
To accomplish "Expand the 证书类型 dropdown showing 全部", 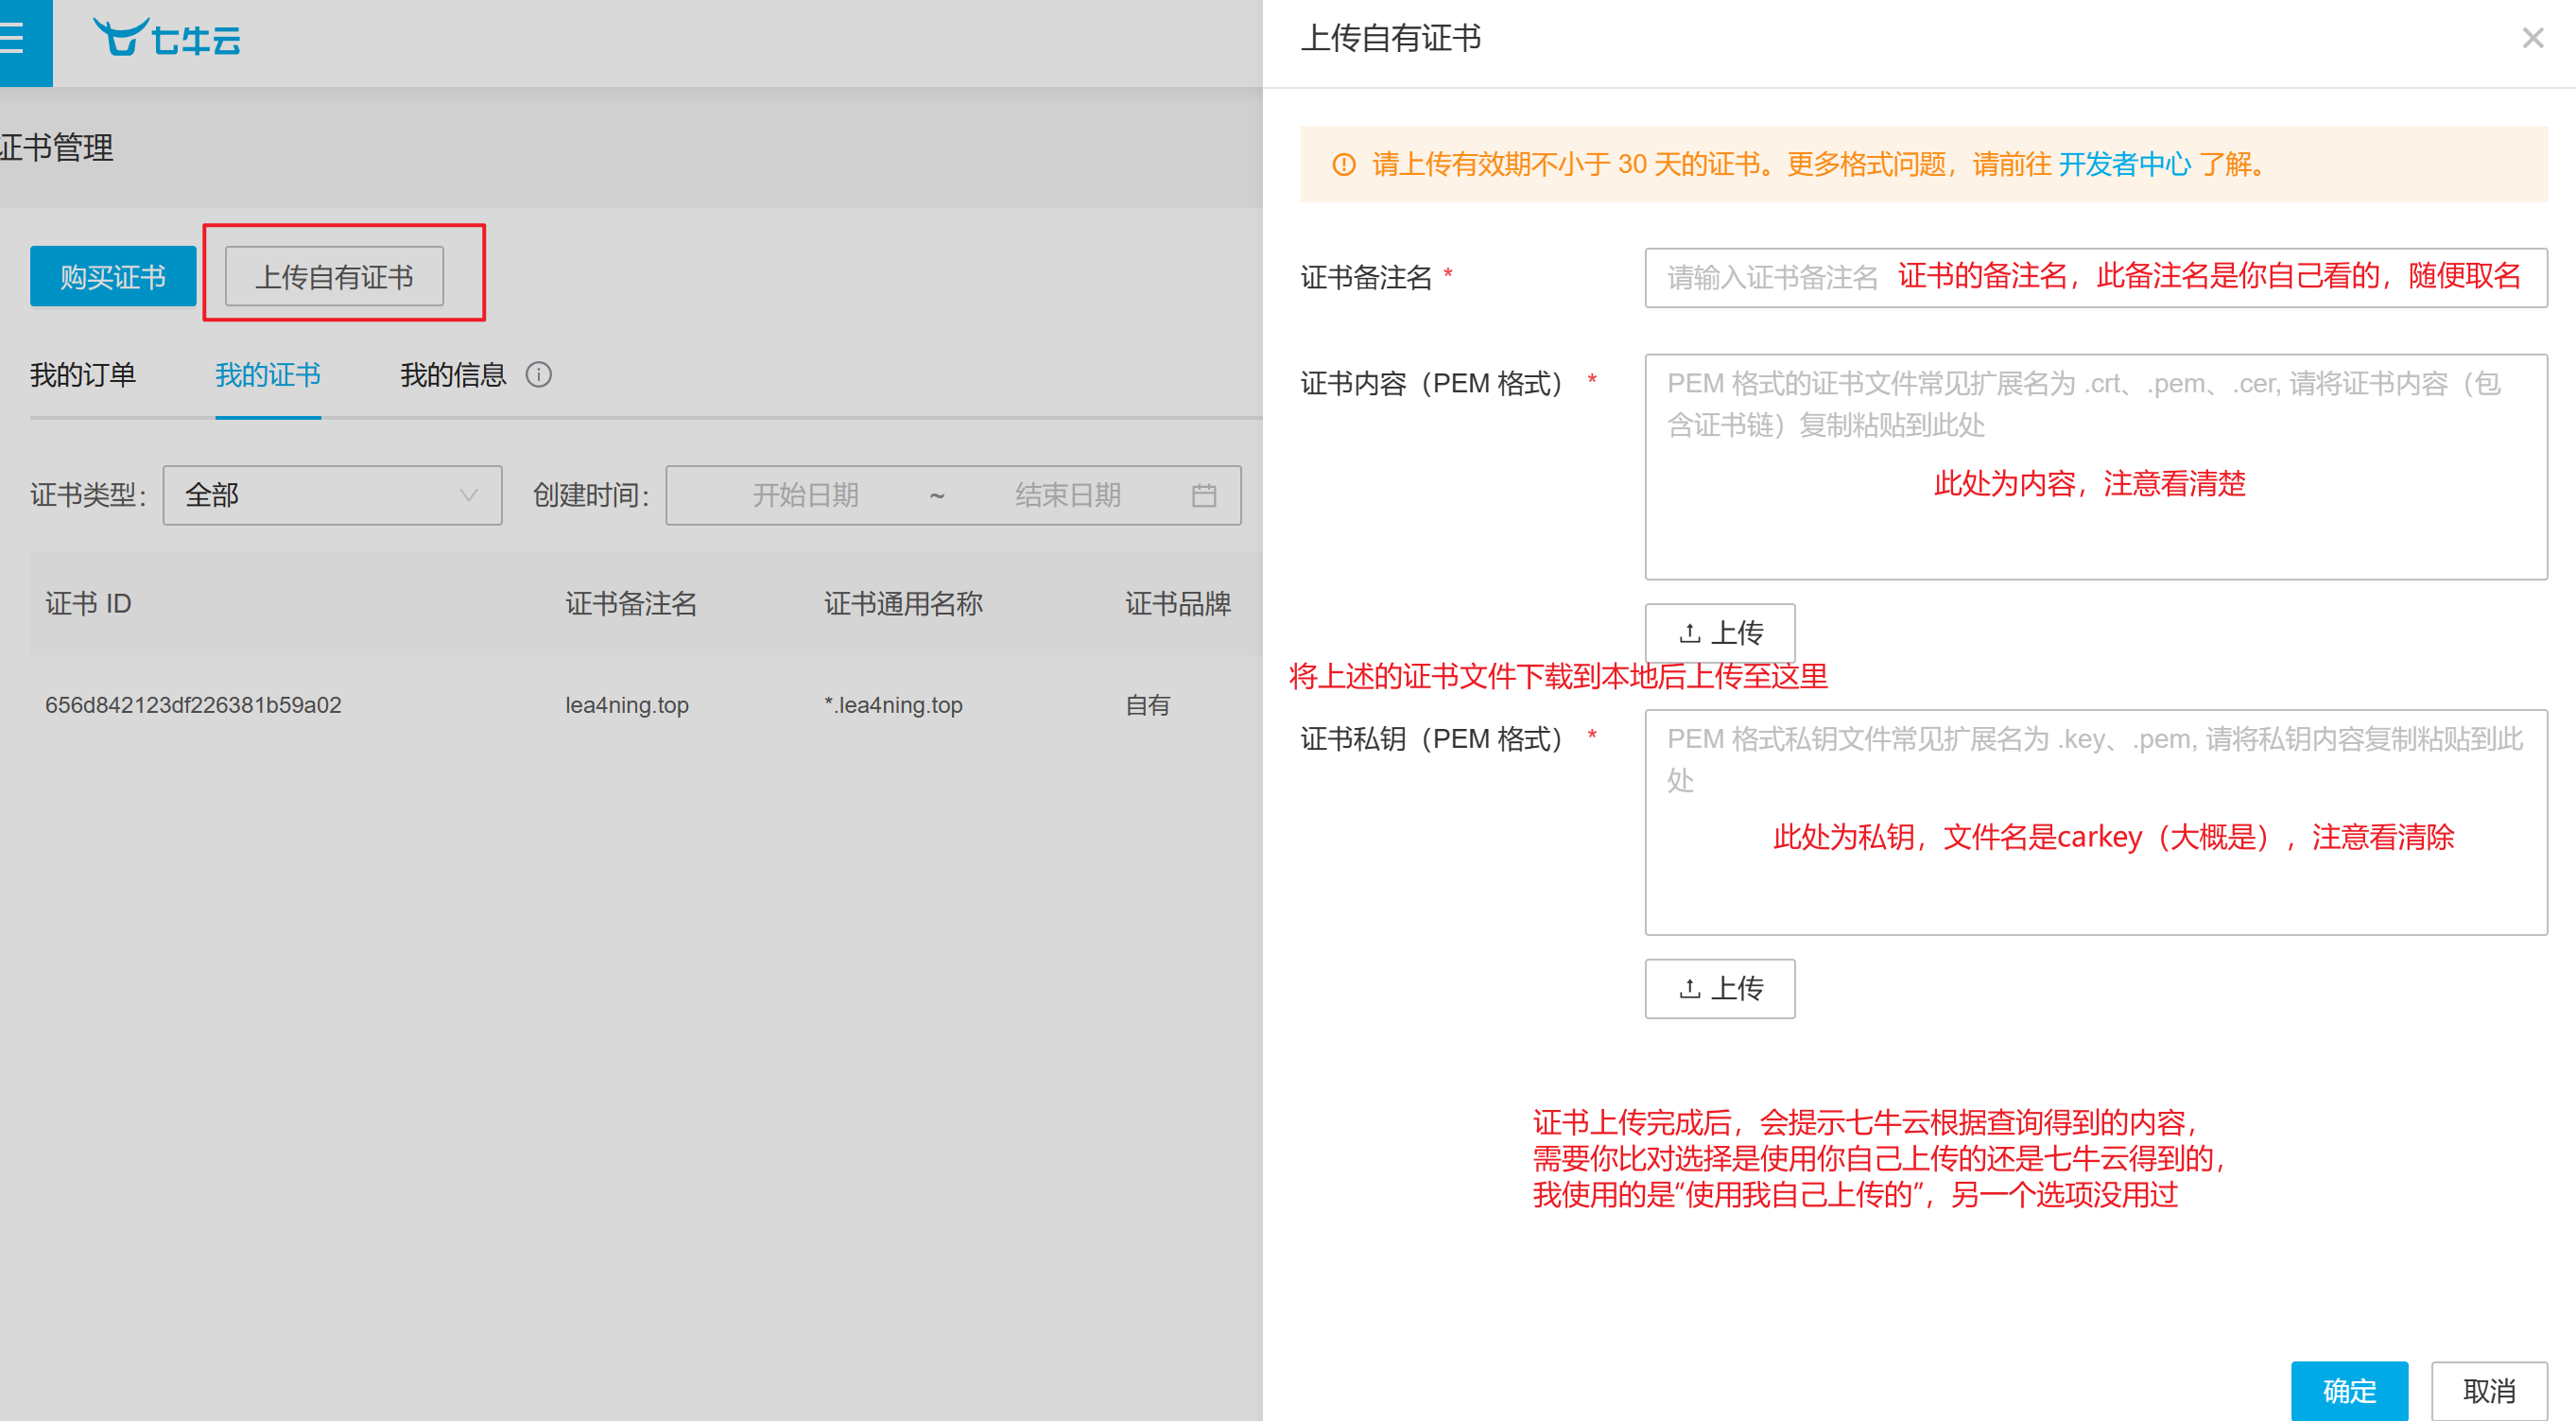I will pos(332,495).
